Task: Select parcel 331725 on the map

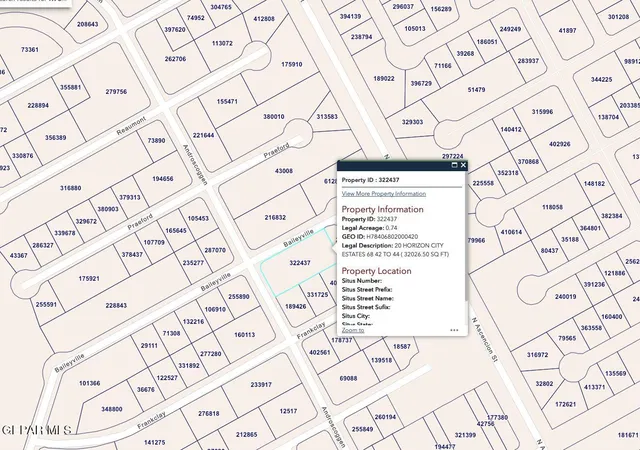Action: coord(317,294)
